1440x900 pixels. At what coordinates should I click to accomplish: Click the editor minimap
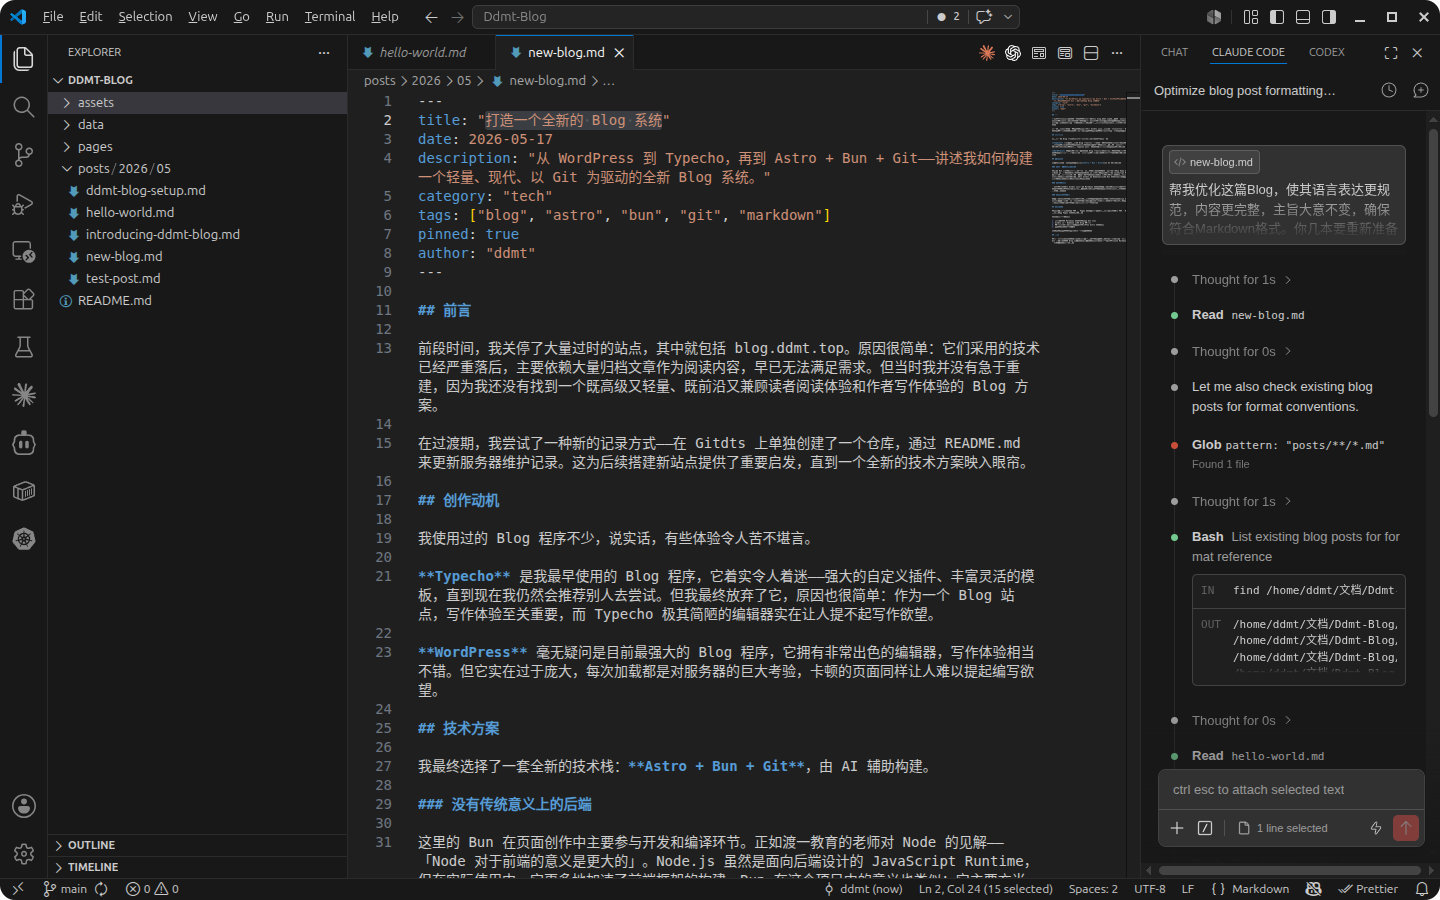[1088, 168]
